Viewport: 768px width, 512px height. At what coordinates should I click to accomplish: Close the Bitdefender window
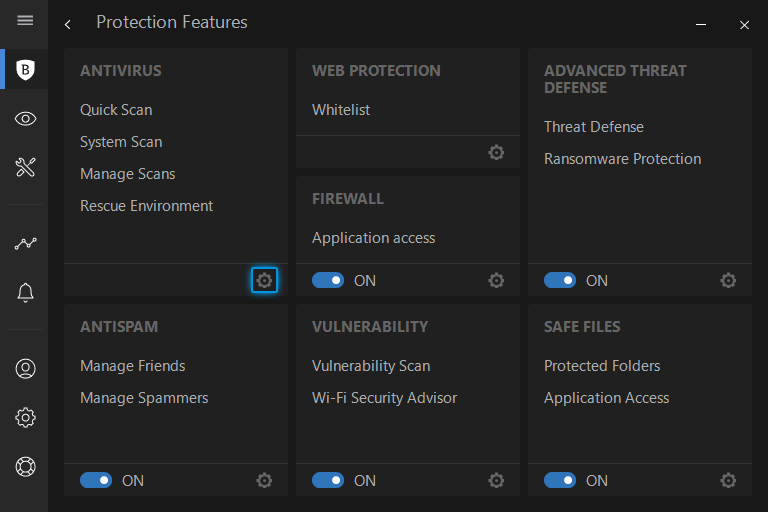click(744, 24)
